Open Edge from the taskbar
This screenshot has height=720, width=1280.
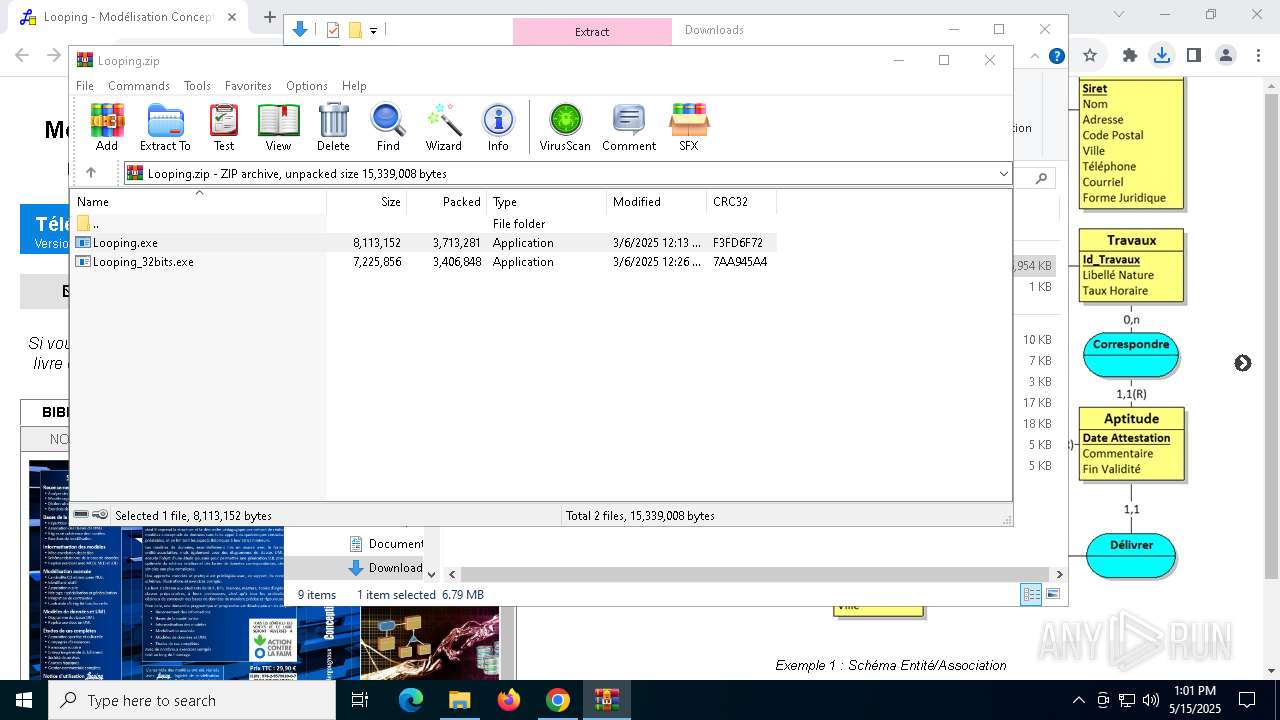[411, 700]
